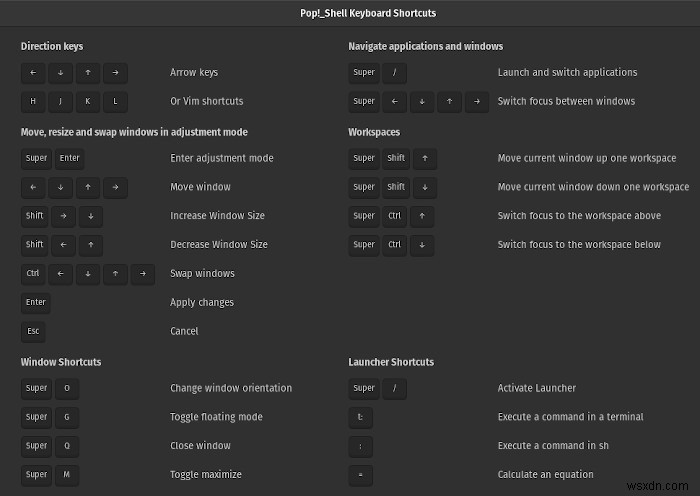Click Ctrl key in Switch focus workspace below row
Screen dimensions: 700x496
[394, 245]
